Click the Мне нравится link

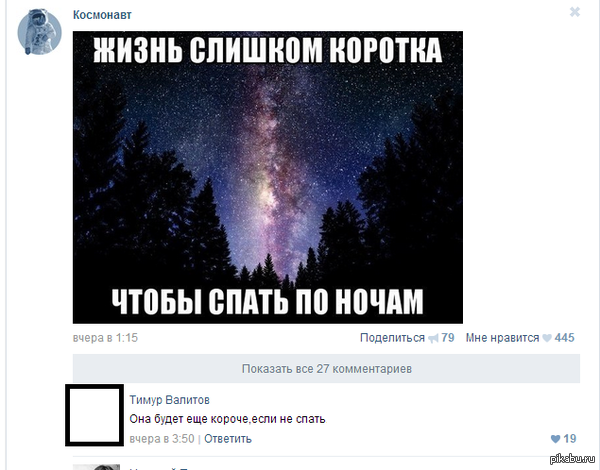pyautogui.click(x=502, y=338)
